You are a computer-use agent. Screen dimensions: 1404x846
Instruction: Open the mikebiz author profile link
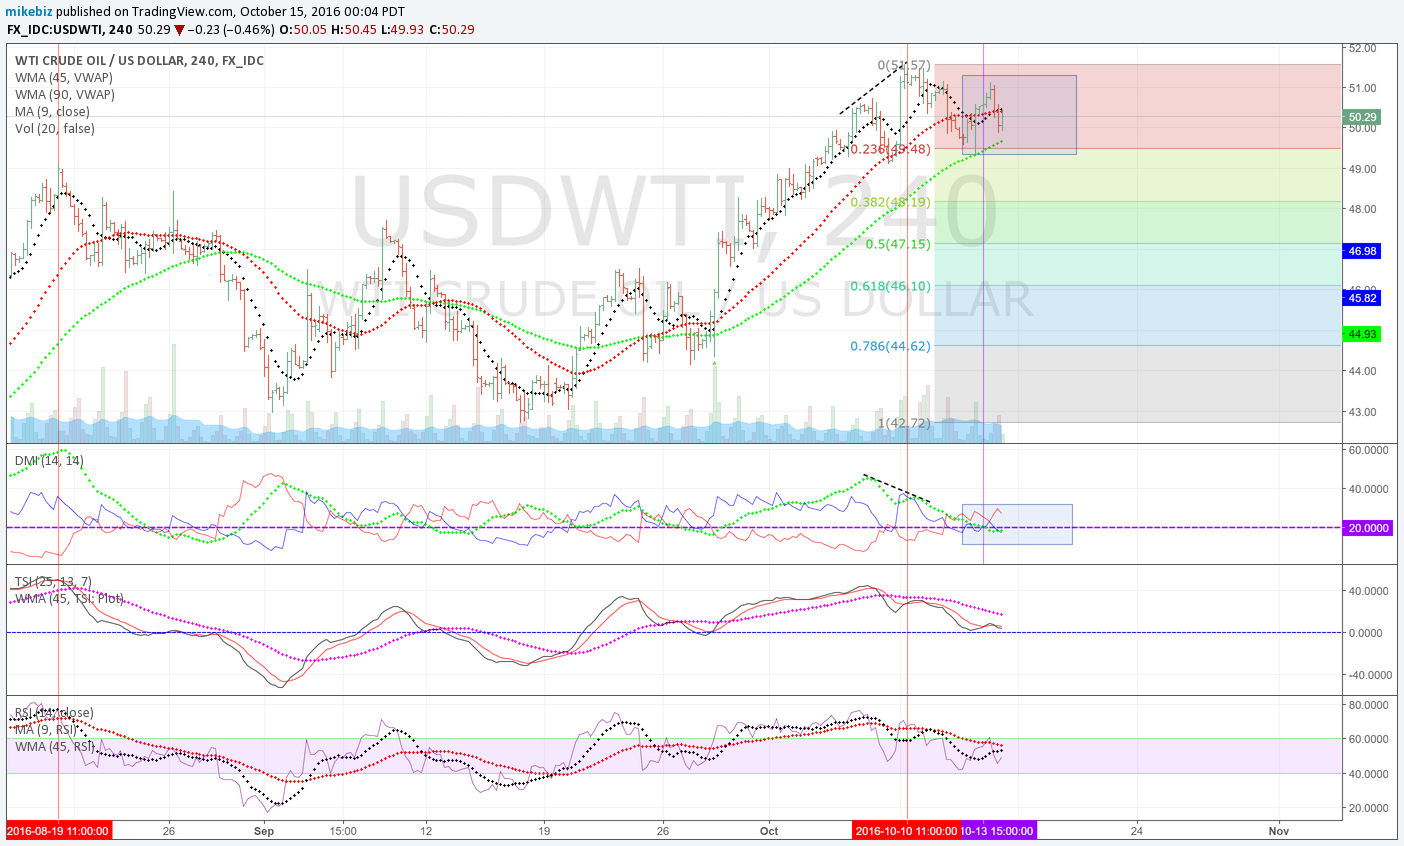(x=30, y=11)
